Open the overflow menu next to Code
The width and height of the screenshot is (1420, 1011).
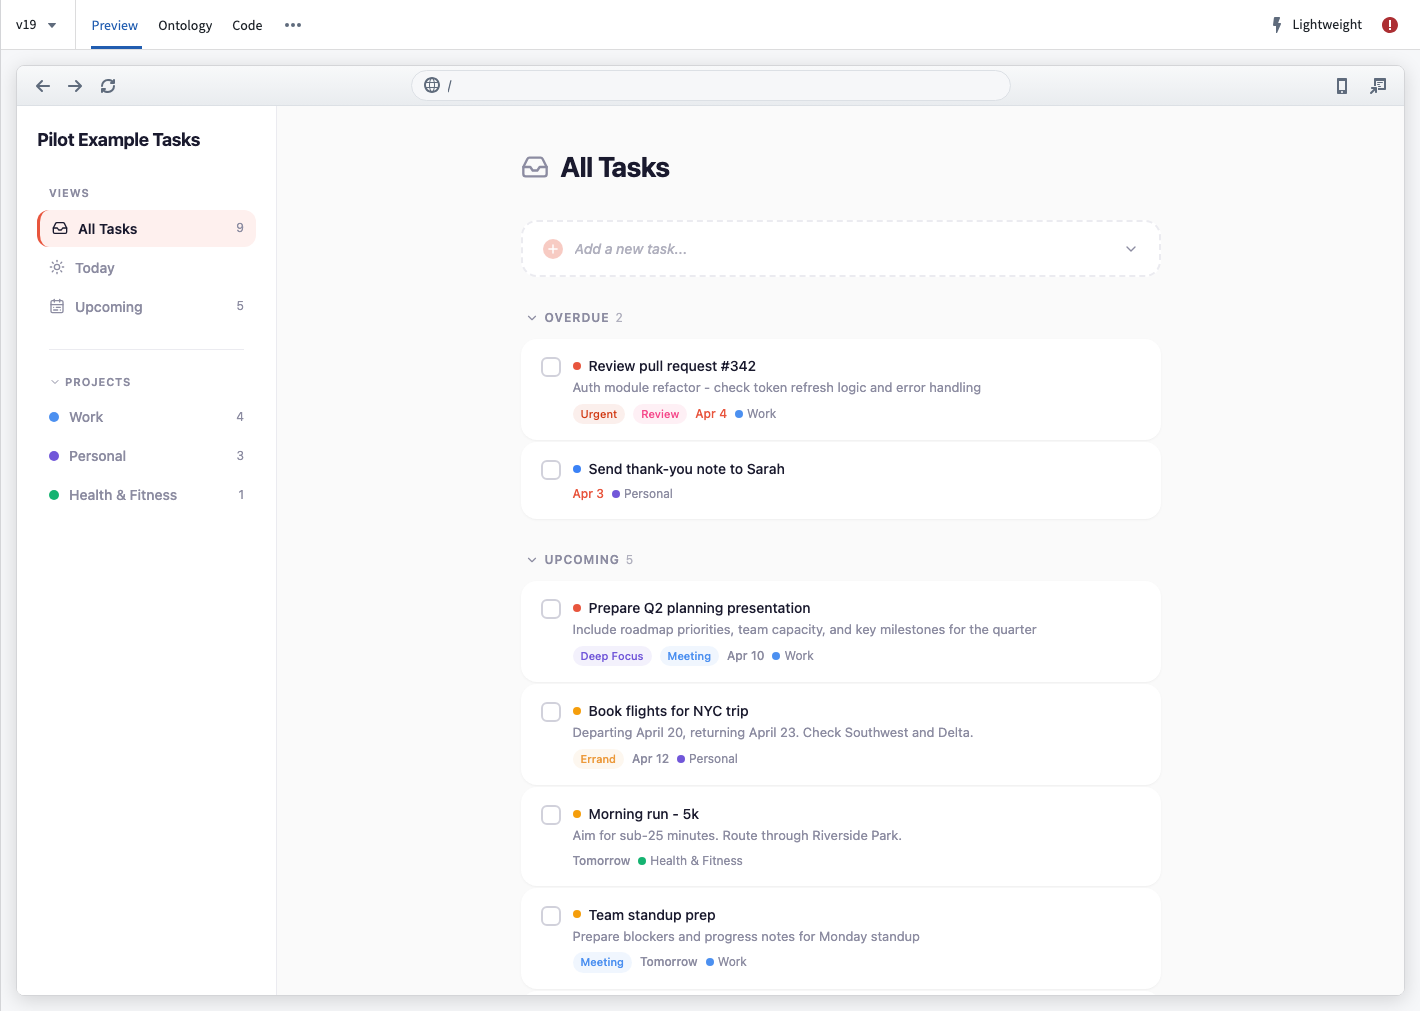[292, 25]
